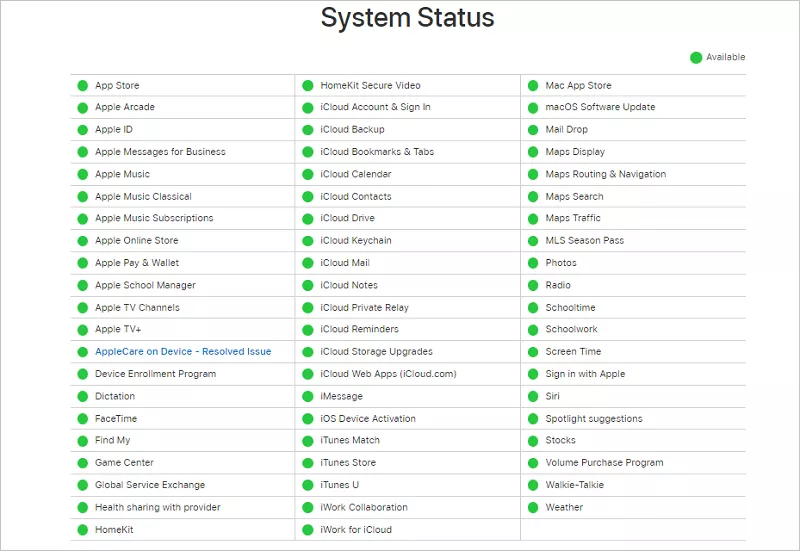
Task: Click the status dot beside Mac App Store
Action: (x=533, y=85)
